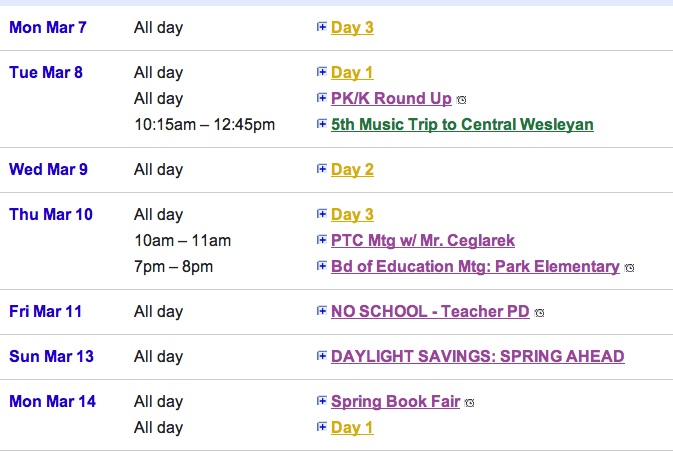Expand the PTC Mtg w/ Mr. Ceglarek entry
This screenshot has width=673, height=451.
(321, 240)
